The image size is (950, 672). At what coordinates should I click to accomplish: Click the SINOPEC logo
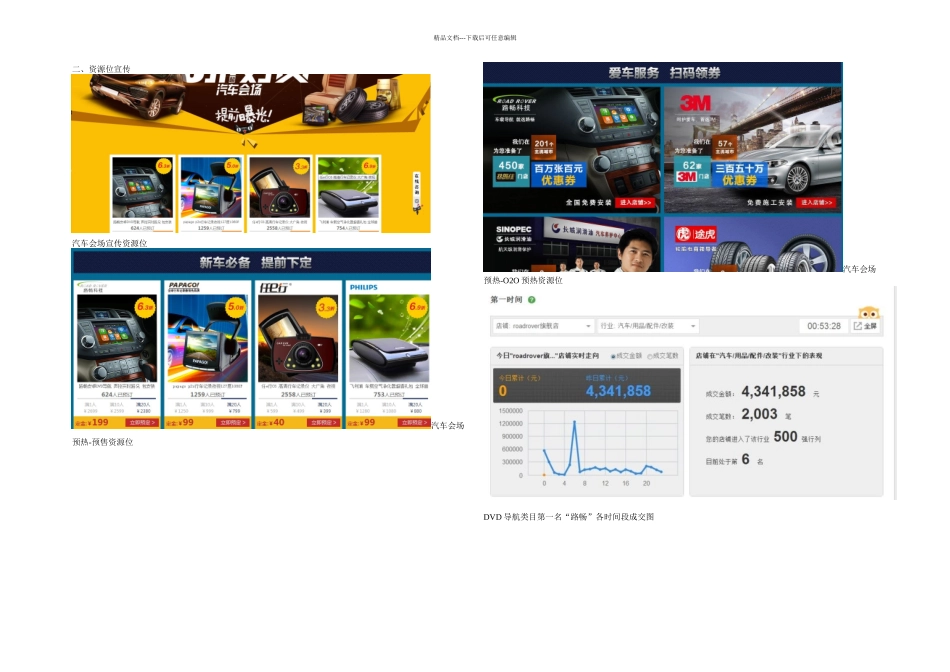(513, 230)
